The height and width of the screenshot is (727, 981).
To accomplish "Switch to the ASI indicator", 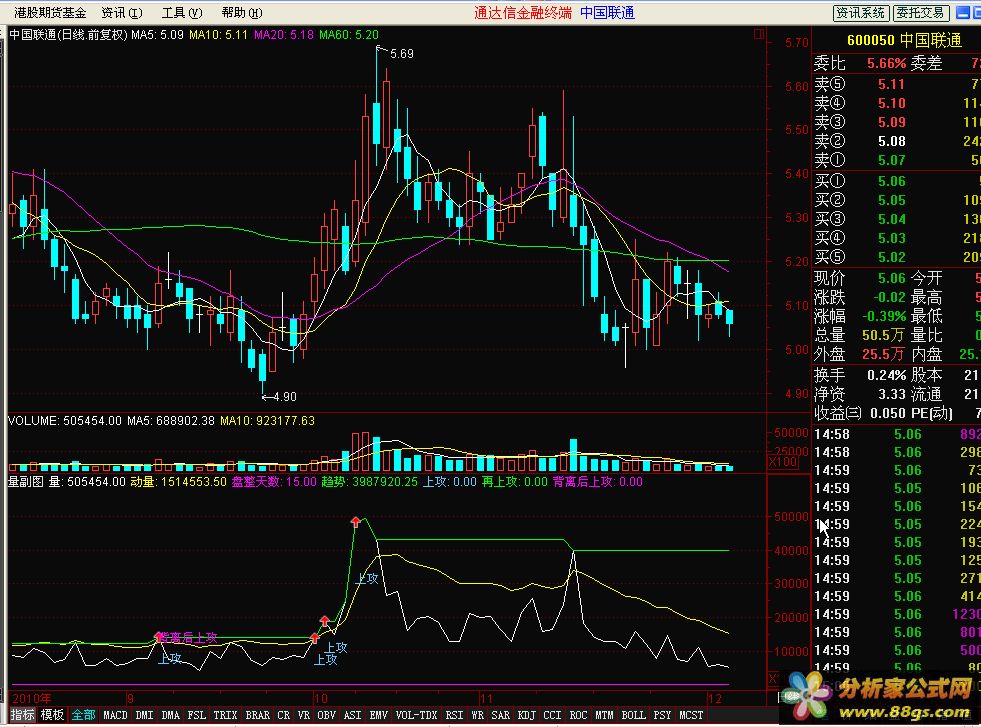I will tap(353, 714).
